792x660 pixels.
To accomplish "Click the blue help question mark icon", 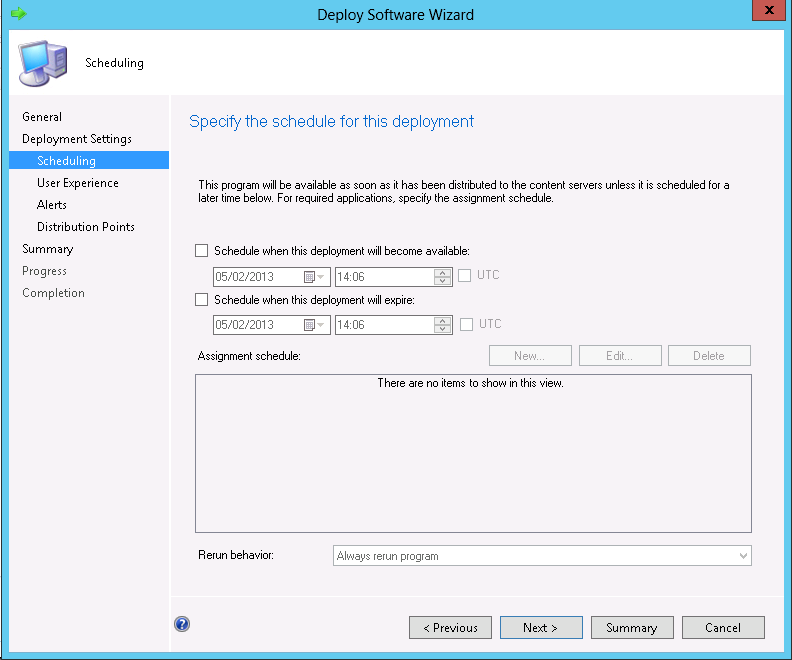I will (182, 624).
